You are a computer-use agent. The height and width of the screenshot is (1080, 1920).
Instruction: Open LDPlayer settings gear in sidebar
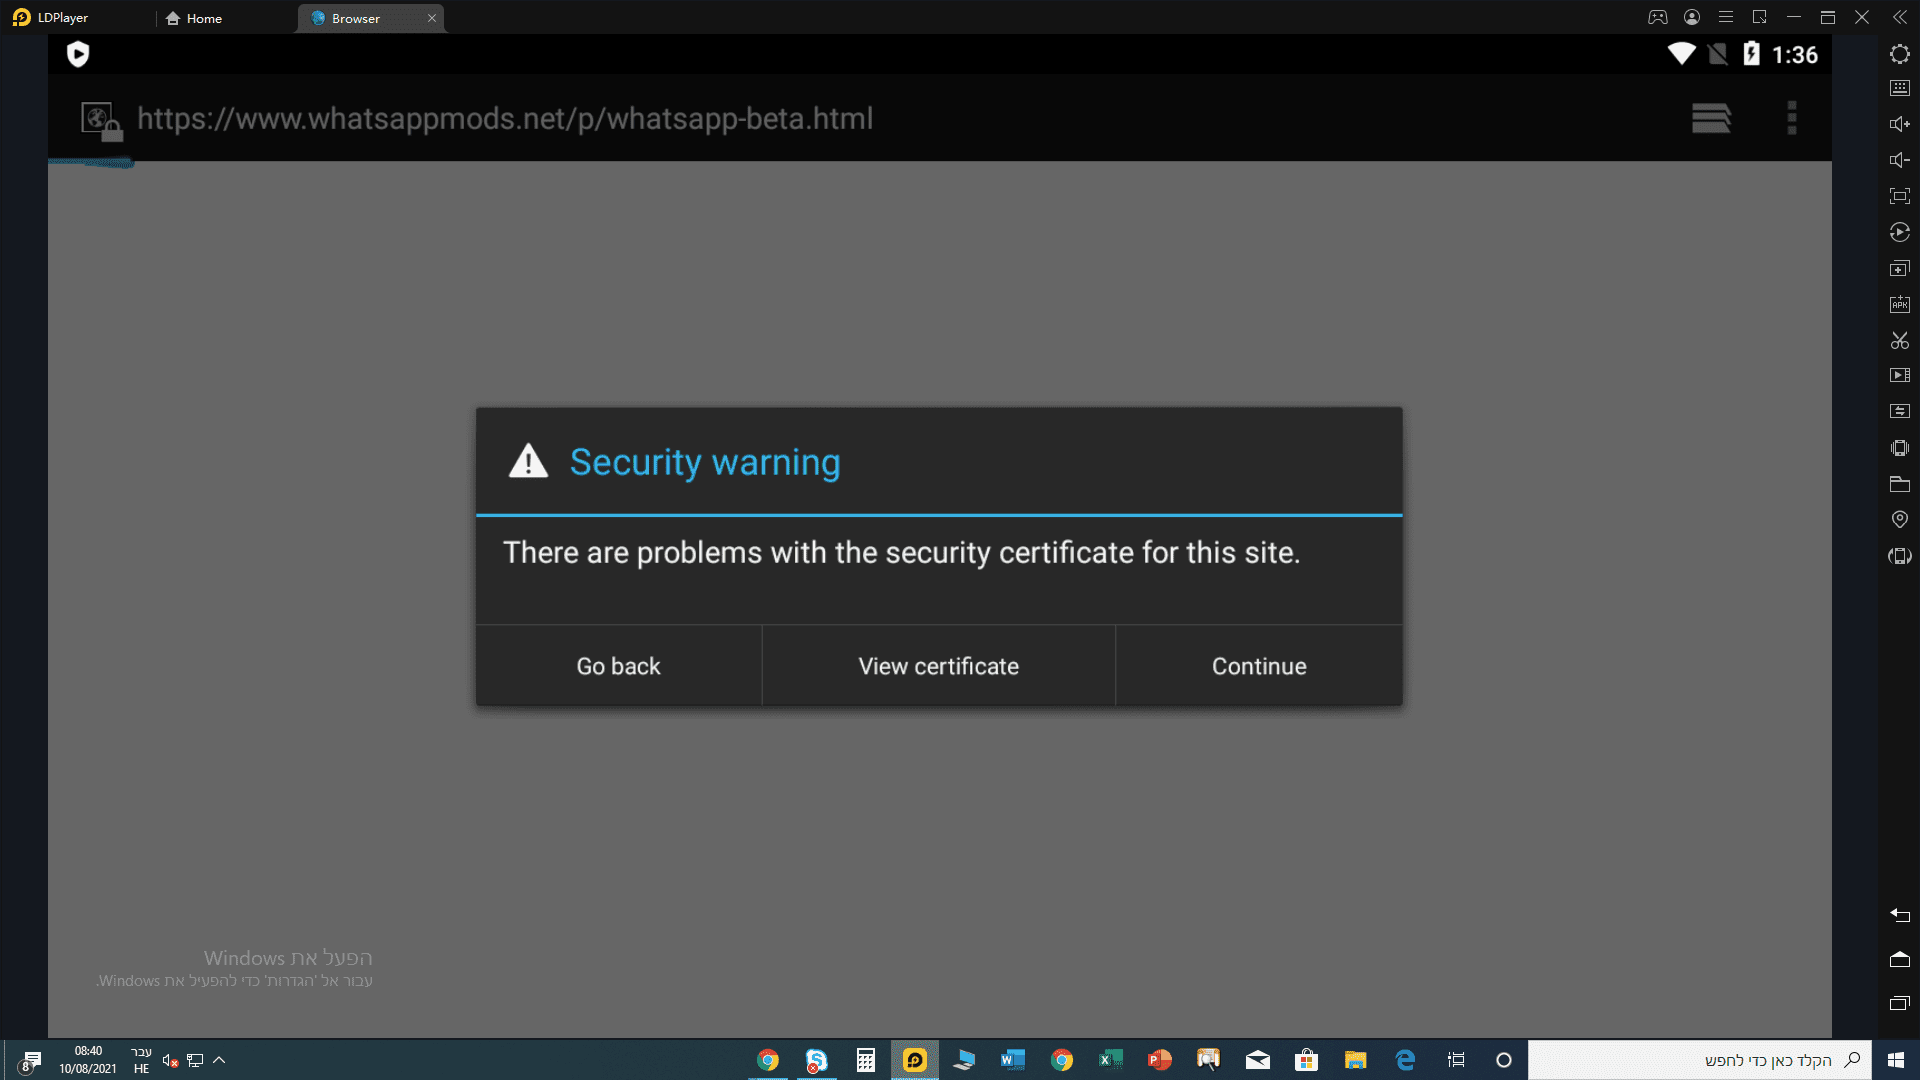click(1900, 54)
